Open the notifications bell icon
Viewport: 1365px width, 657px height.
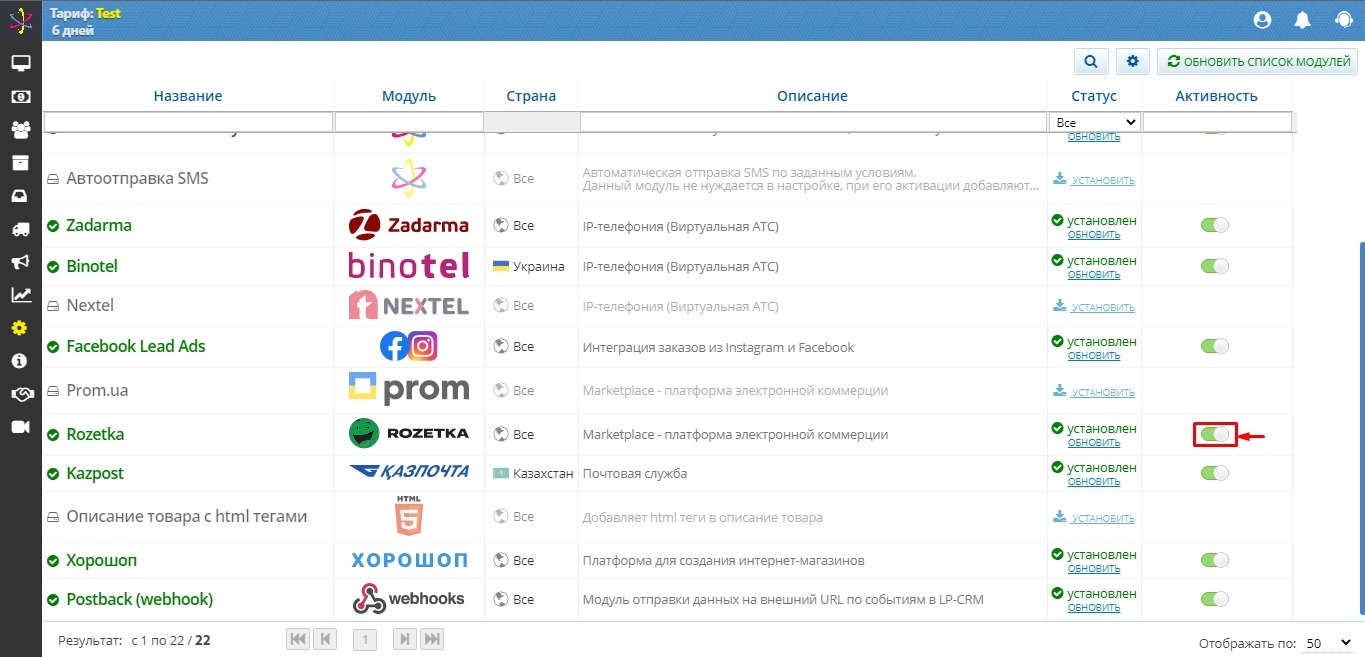[1303, 20]
